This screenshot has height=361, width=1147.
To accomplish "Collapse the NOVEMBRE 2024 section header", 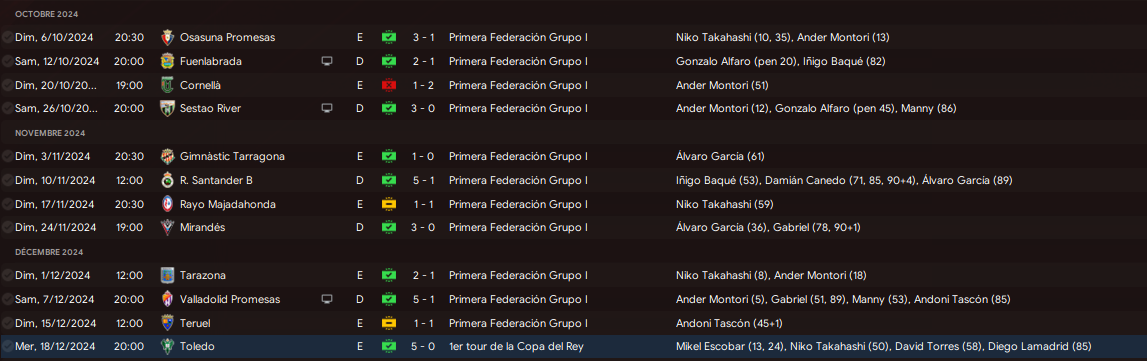I will tap(50, 133).
